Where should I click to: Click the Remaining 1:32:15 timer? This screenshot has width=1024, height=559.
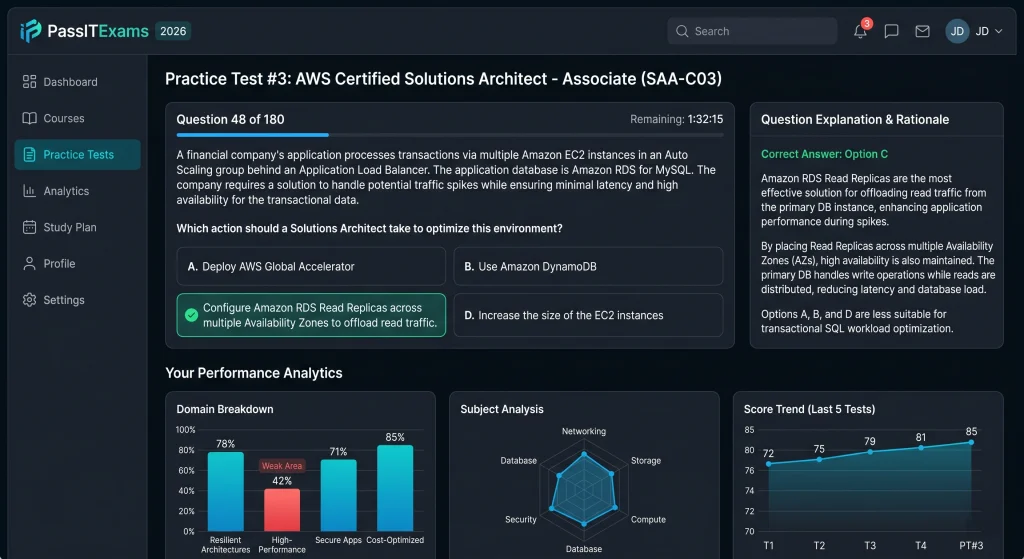(x=677, y=119)
